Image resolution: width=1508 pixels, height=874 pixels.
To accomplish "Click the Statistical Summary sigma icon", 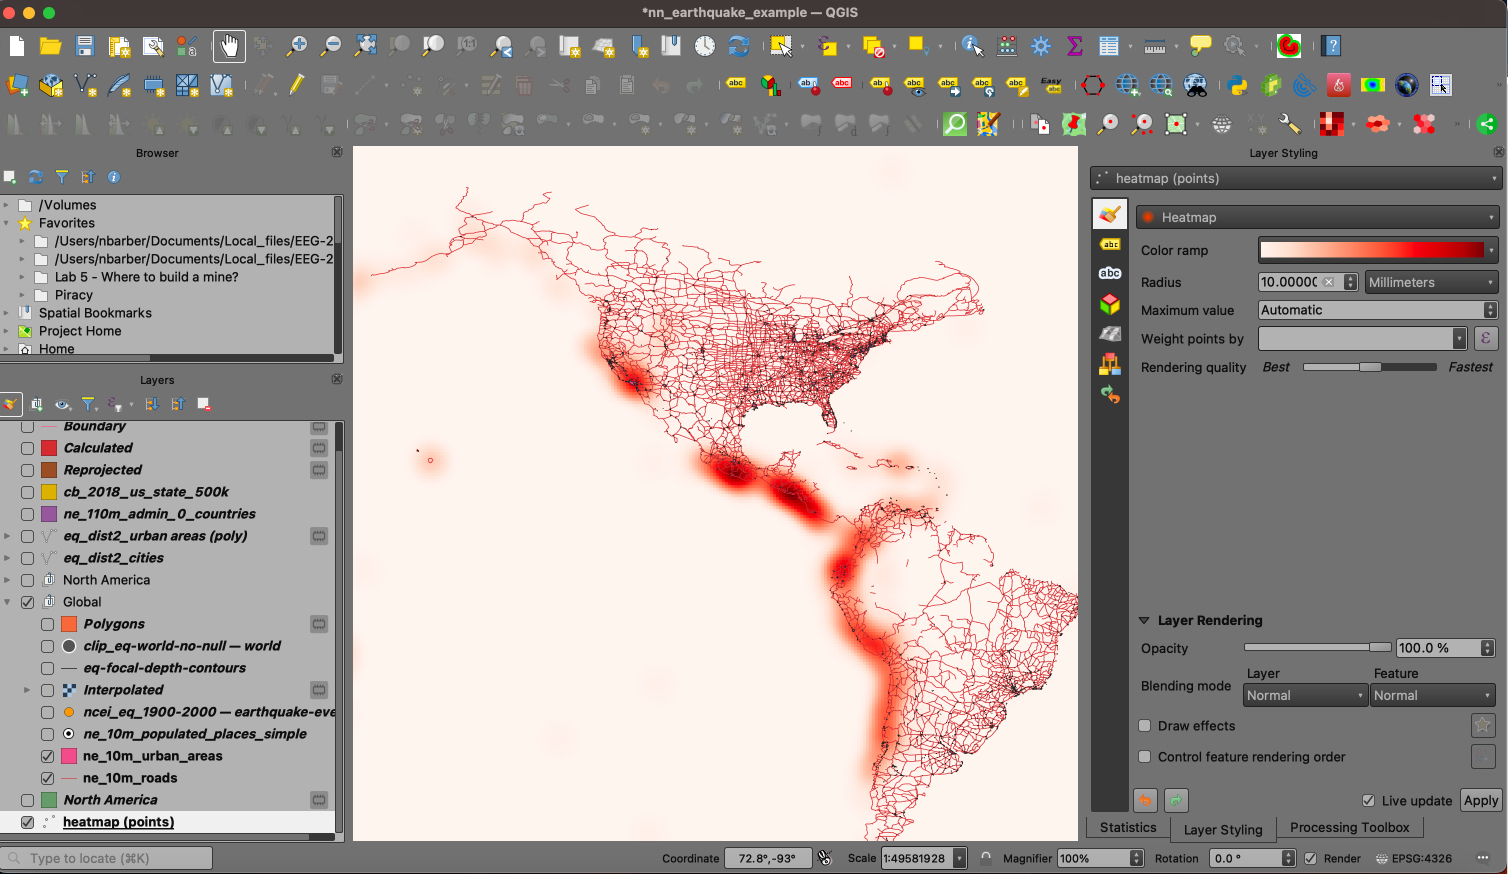I will 1075,46.
